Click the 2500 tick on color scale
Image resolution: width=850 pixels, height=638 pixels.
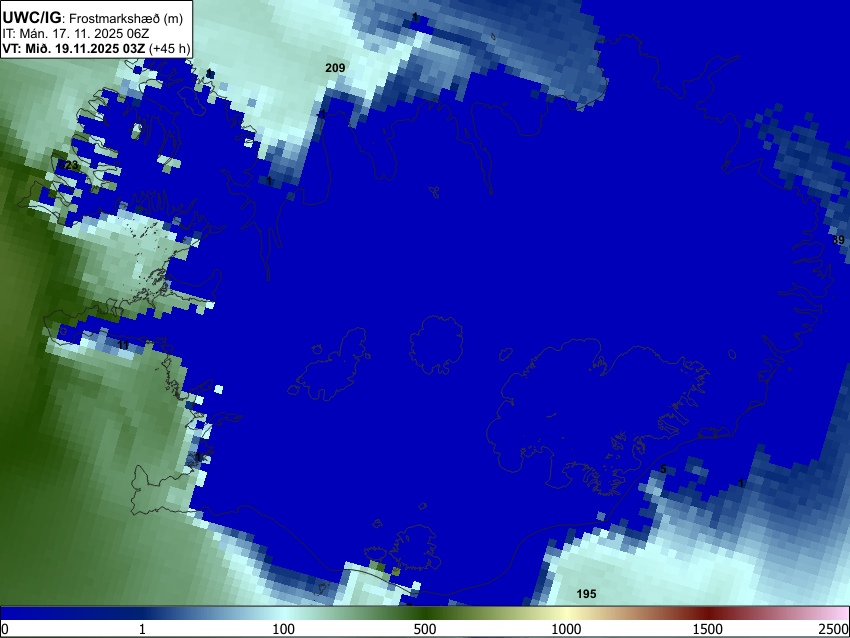click(834, 629)
